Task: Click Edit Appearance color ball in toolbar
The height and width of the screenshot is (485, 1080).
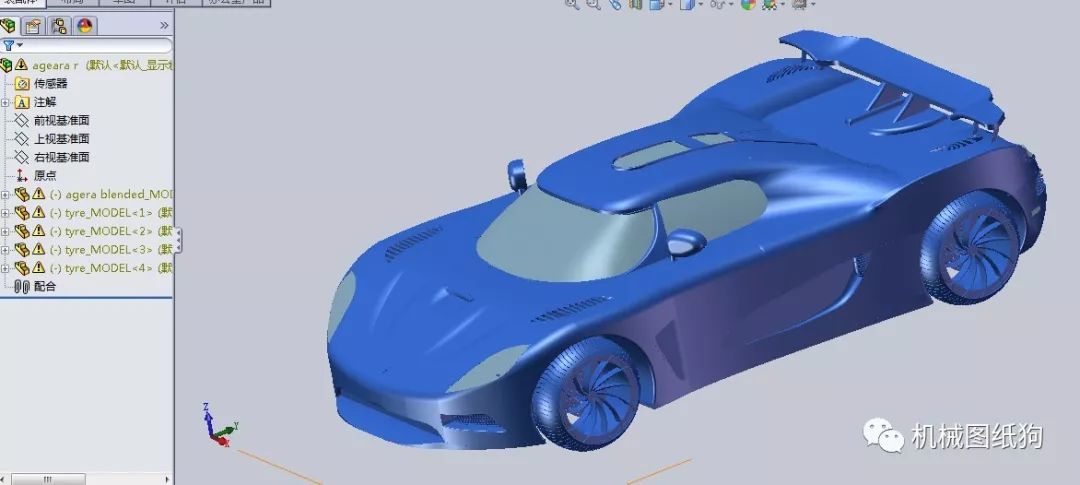Action: (x=749, y=4)
